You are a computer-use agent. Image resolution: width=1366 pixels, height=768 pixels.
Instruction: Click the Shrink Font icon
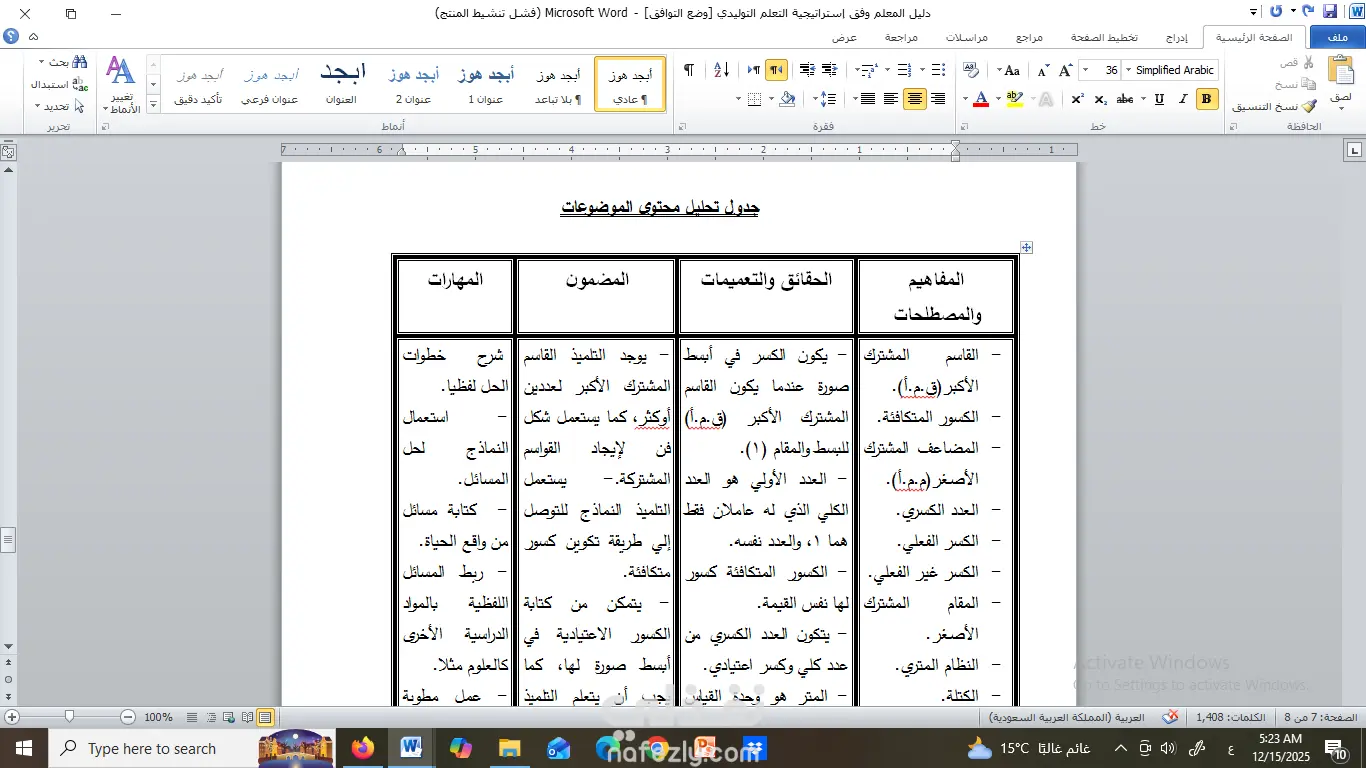tap(1043, 70)
